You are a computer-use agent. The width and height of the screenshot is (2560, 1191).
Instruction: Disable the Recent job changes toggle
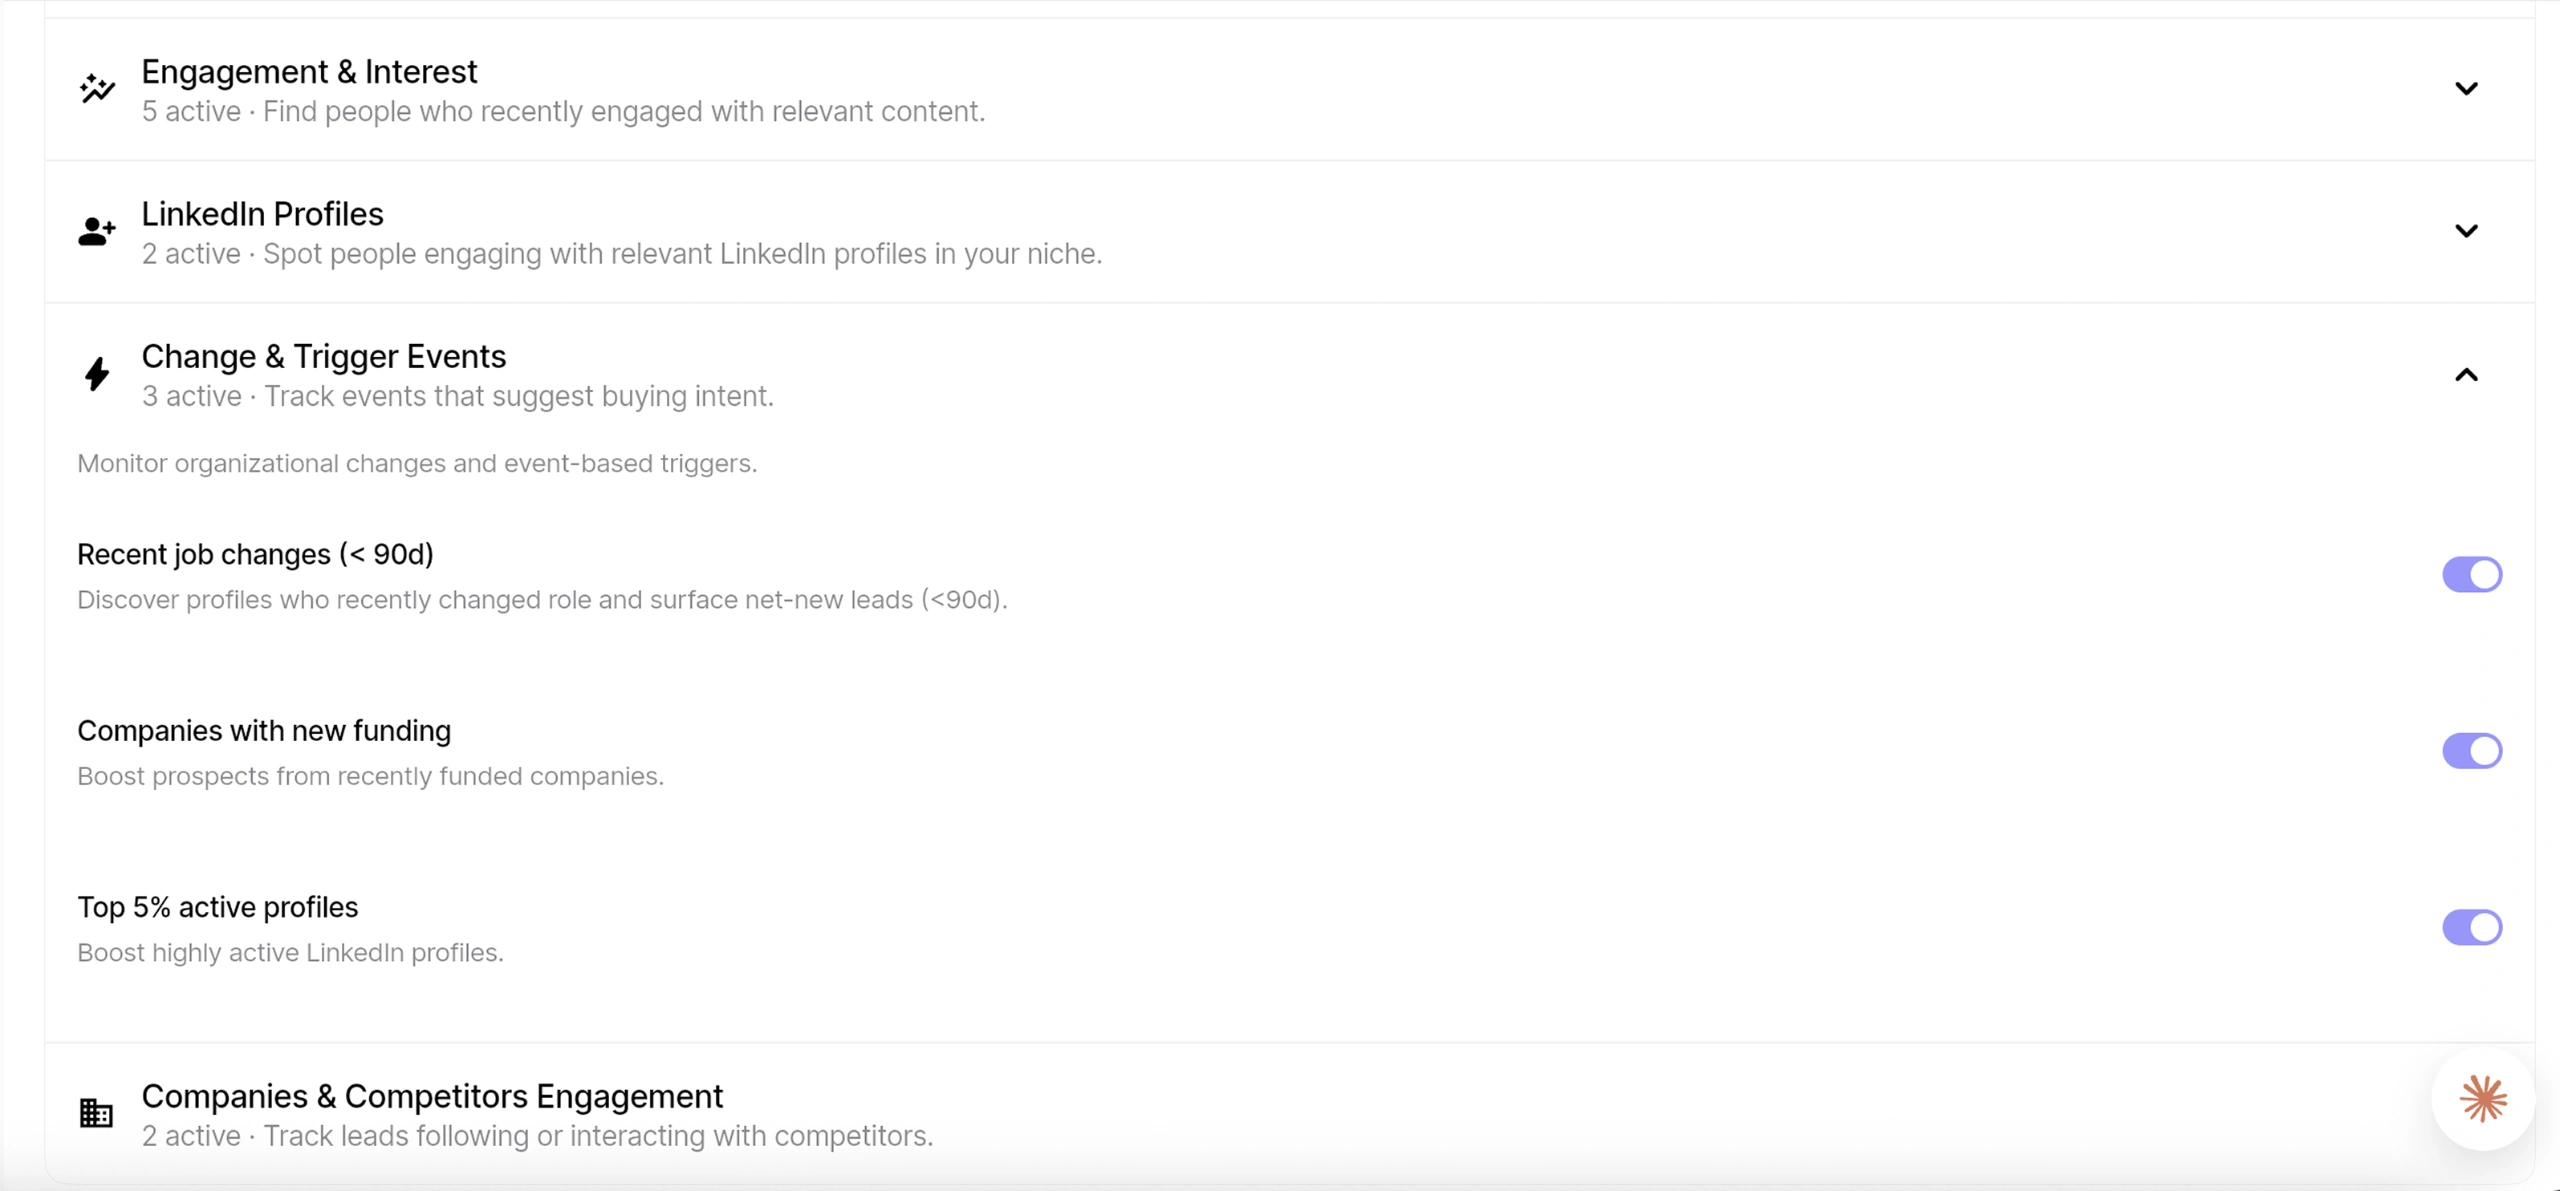(2472, 575)
